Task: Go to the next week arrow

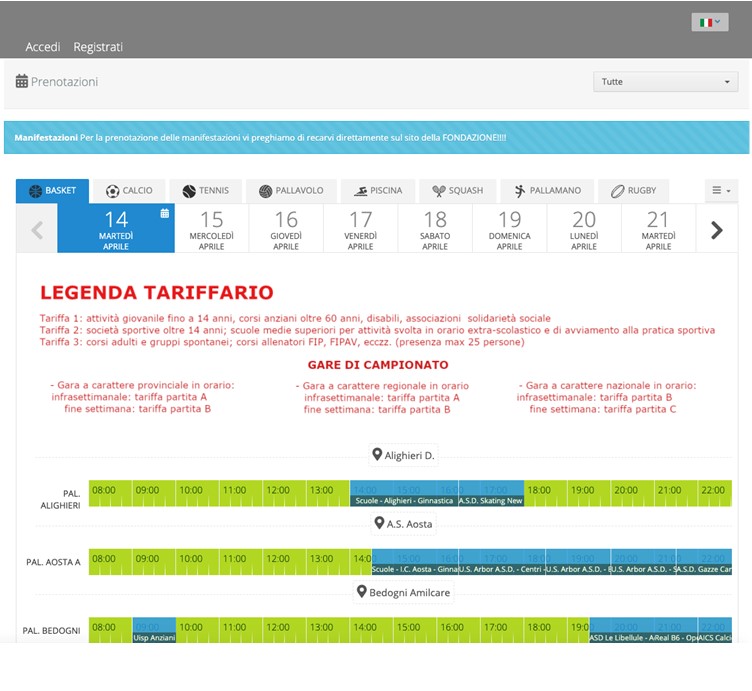Action: [x=716, y=230]
